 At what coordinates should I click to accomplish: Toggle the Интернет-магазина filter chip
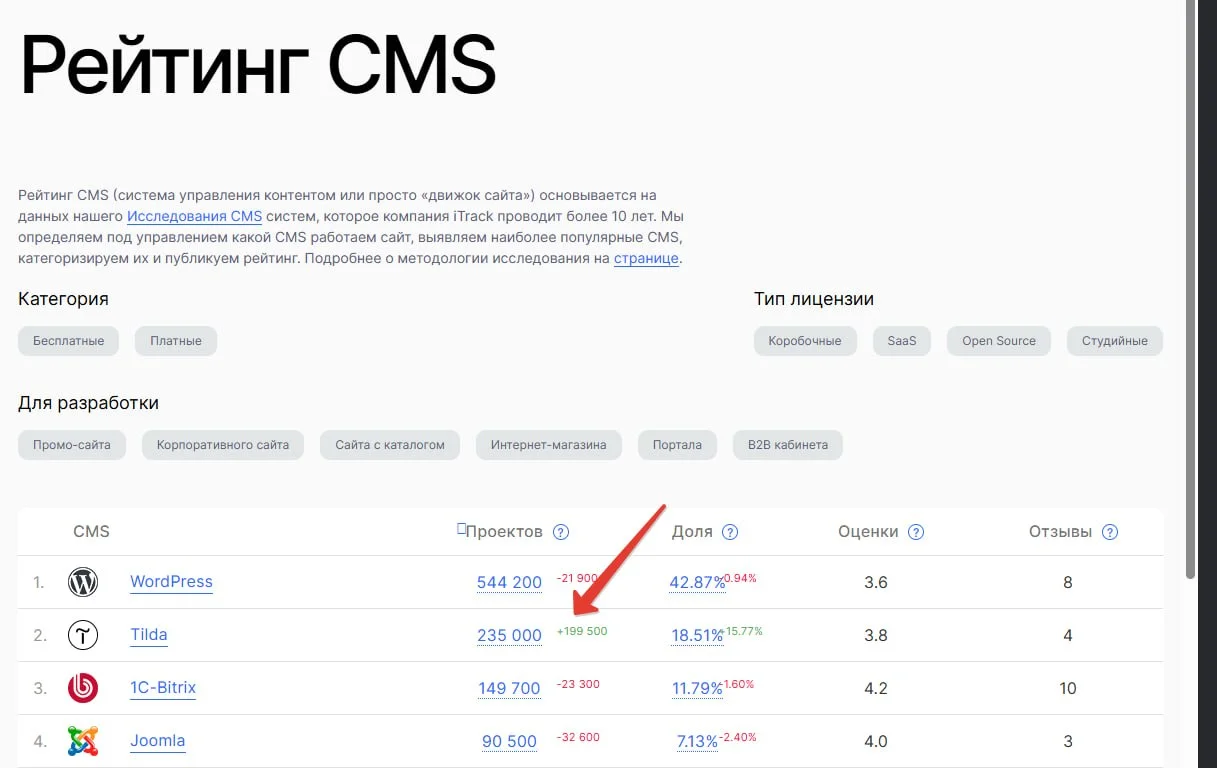point(549,445)
